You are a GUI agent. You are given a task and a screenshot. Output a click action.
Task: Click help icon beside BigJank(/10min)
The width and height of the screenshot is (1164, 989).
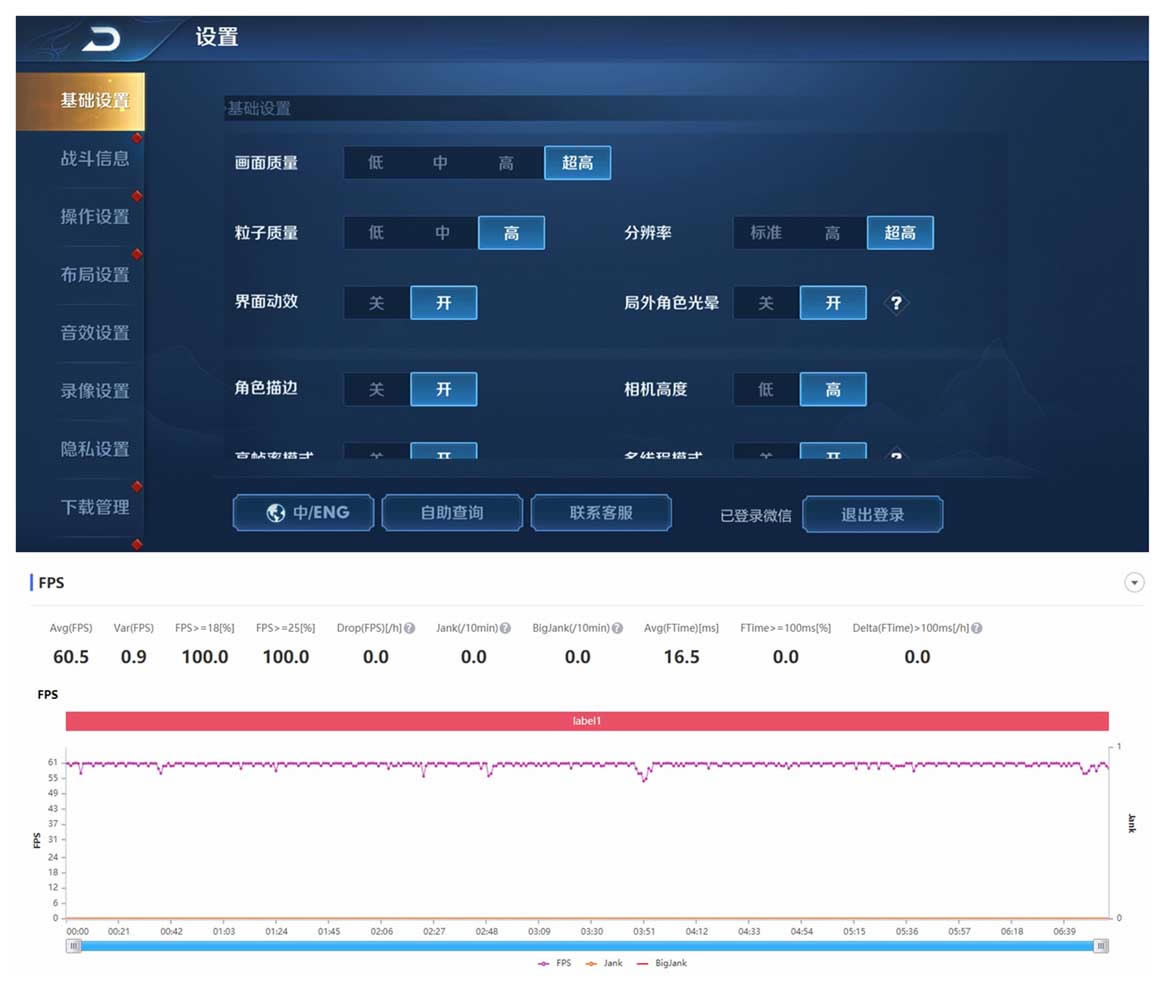(617, 628)
